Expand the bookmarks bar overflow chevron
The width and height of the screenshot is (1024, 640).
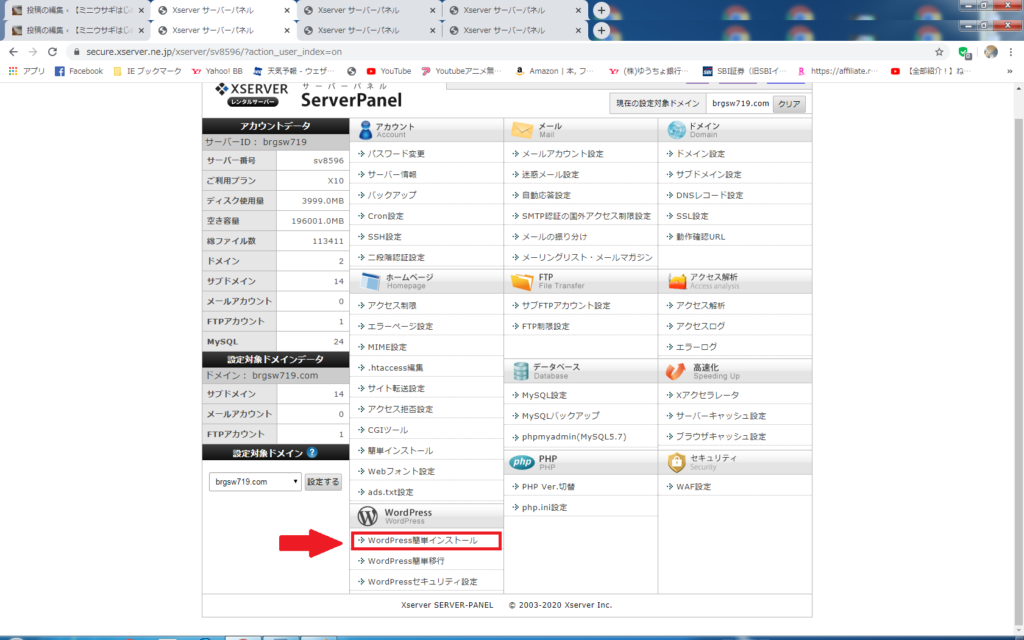point(1008,71)
